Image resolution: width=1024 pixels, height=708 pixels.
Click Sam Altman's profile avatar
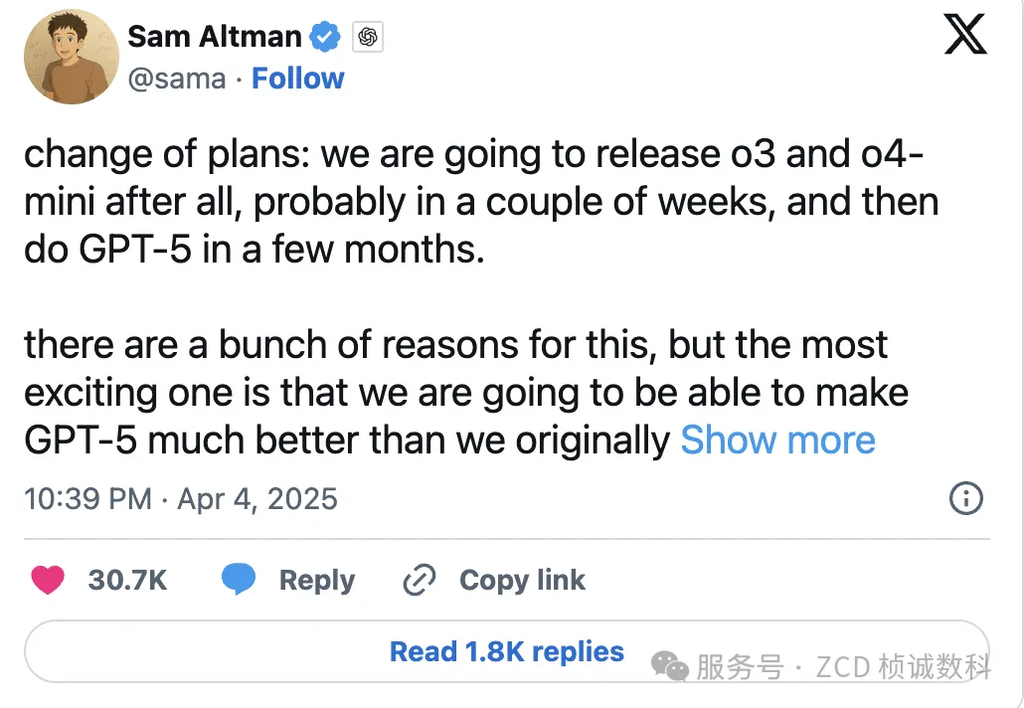point(71,57)
